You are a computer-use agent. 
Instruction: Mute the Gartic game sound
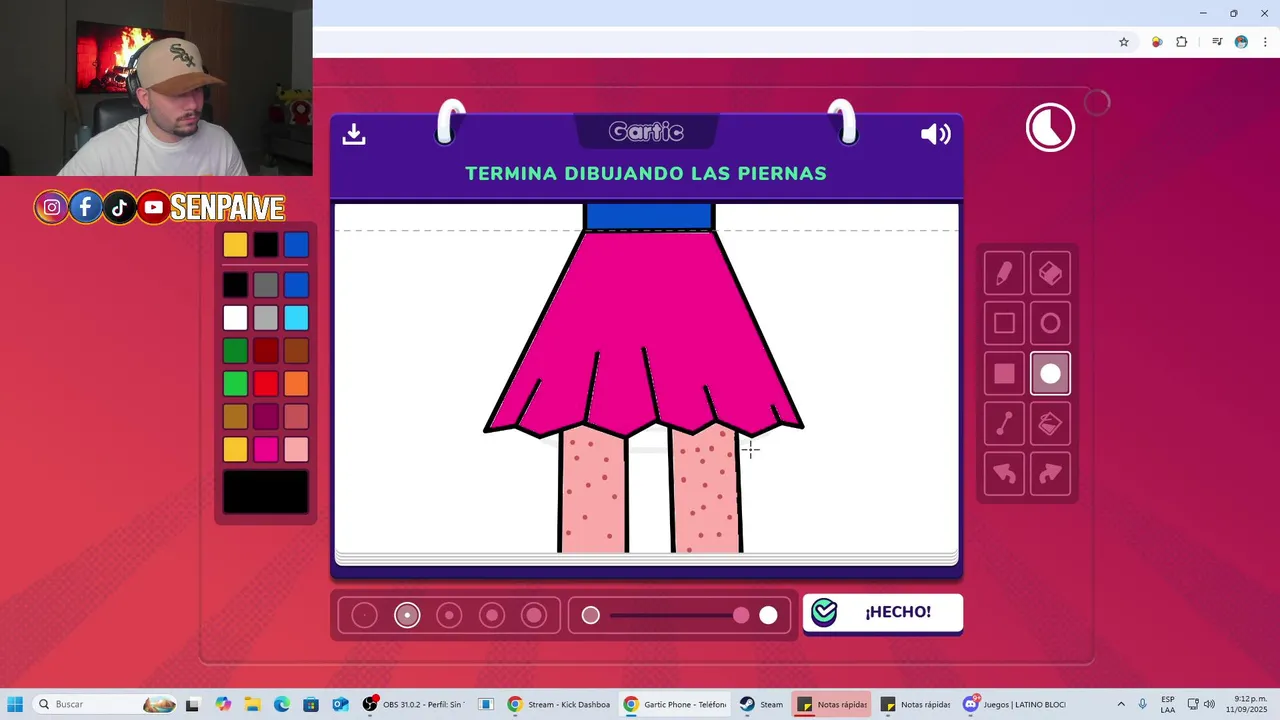[935, 134]
